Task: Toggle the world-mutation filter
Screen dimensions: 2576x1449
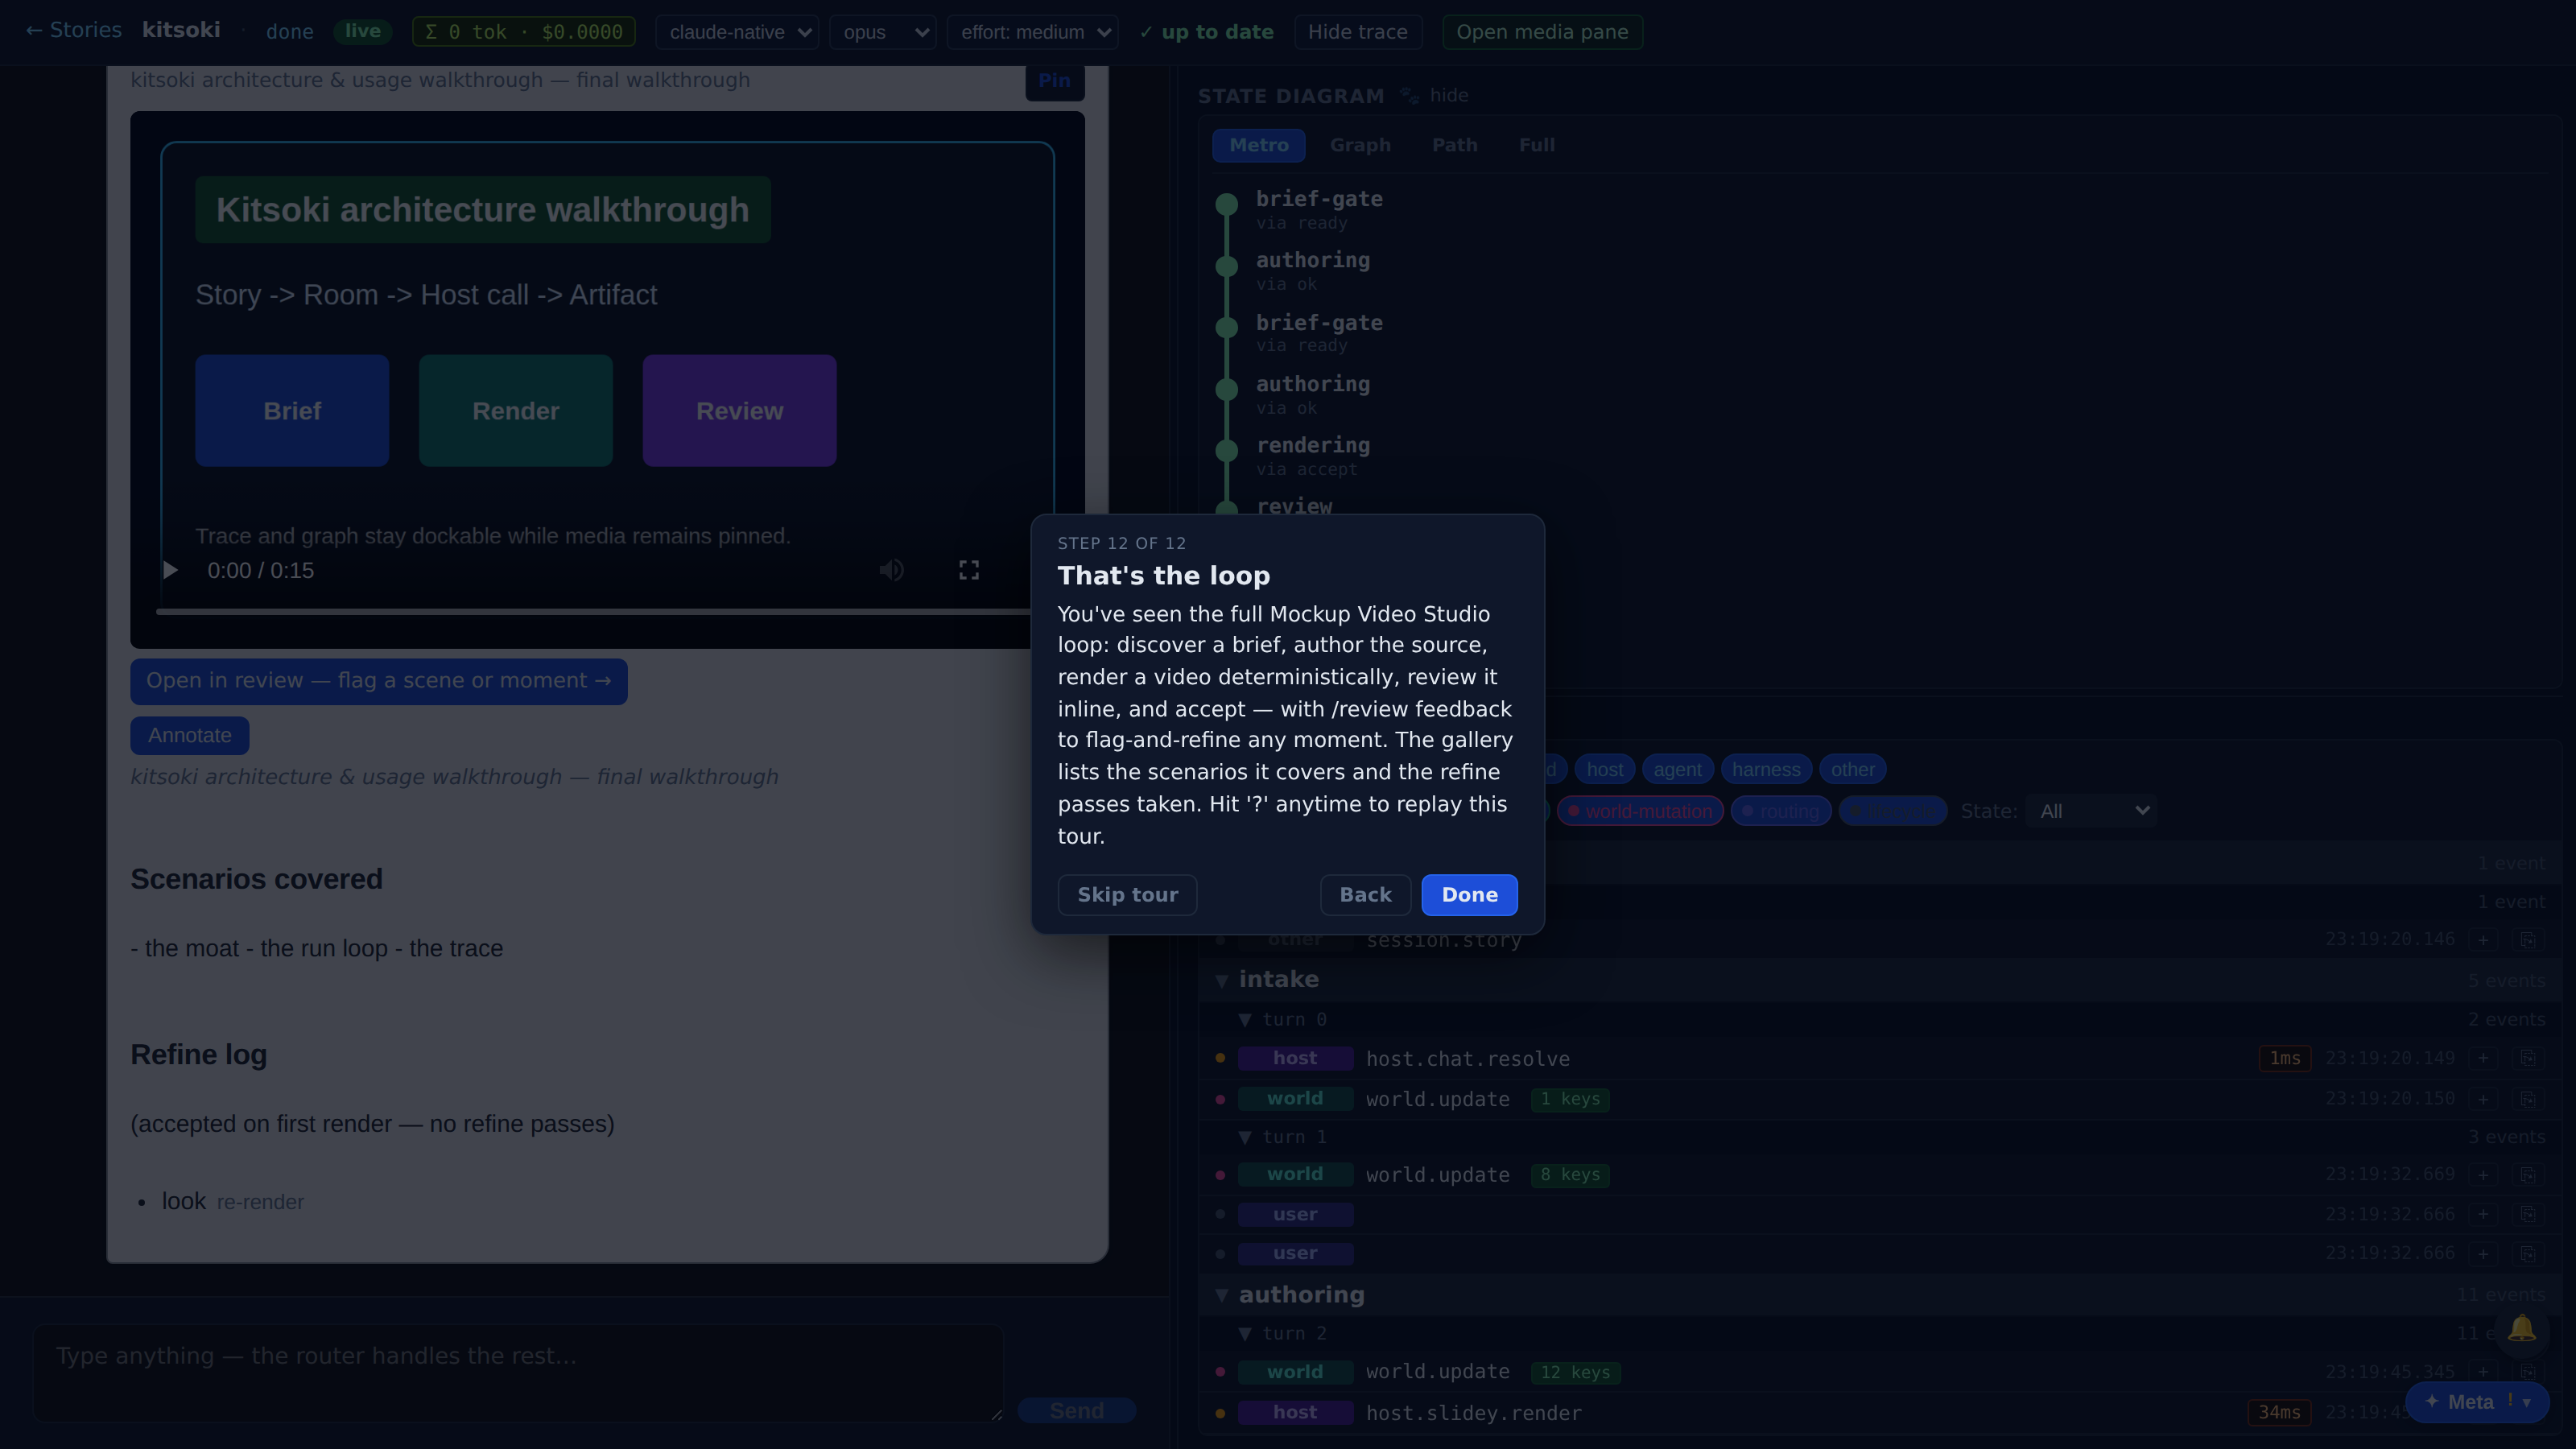Action: 1640,811
